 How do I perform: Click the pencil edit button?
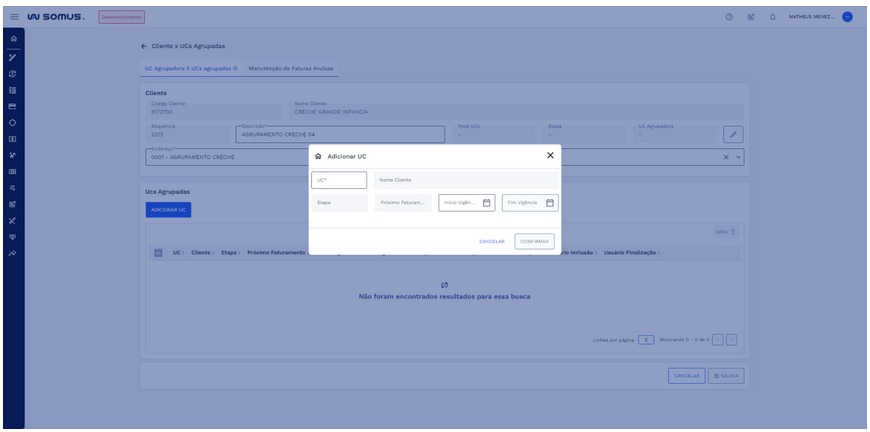733,134
